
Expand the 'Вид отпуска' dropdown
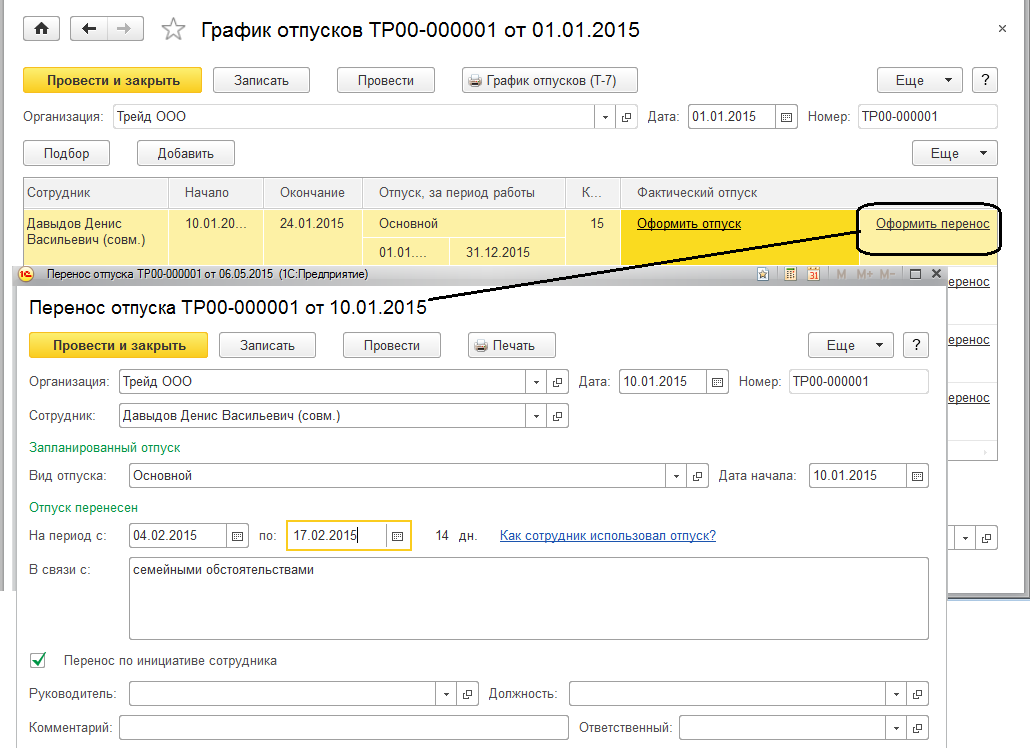677,476
